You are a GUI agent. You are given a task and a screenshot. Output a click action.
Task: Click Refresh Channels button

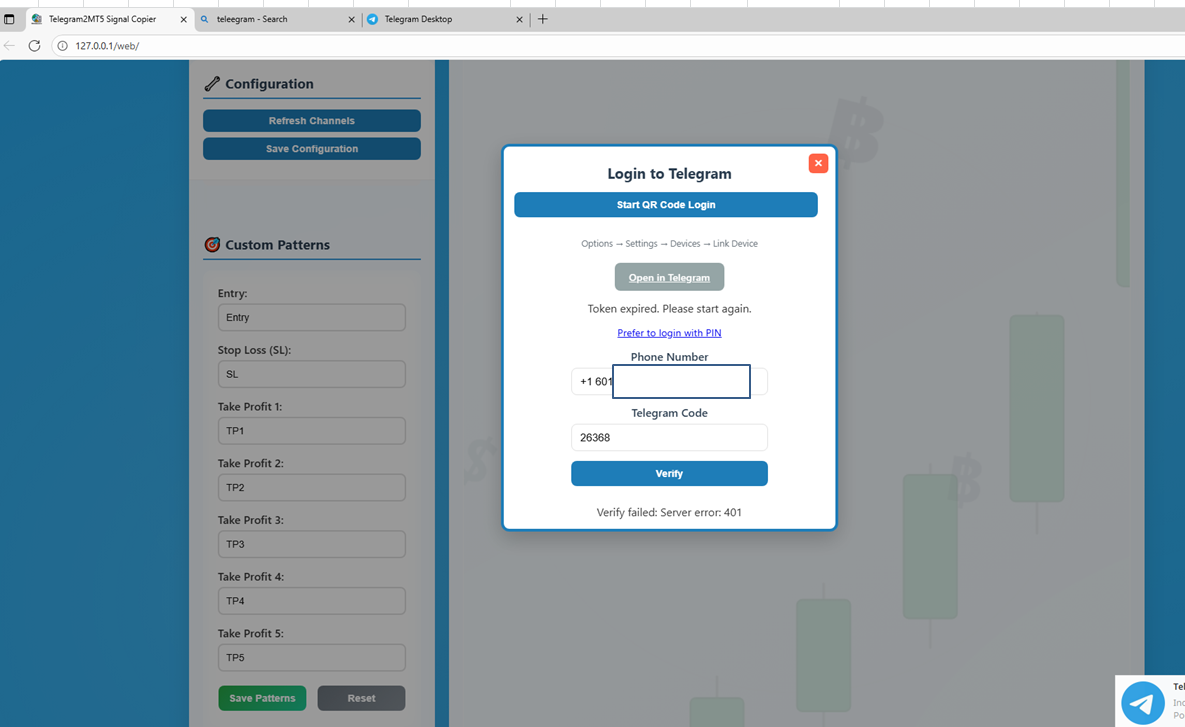pos(311,121)
